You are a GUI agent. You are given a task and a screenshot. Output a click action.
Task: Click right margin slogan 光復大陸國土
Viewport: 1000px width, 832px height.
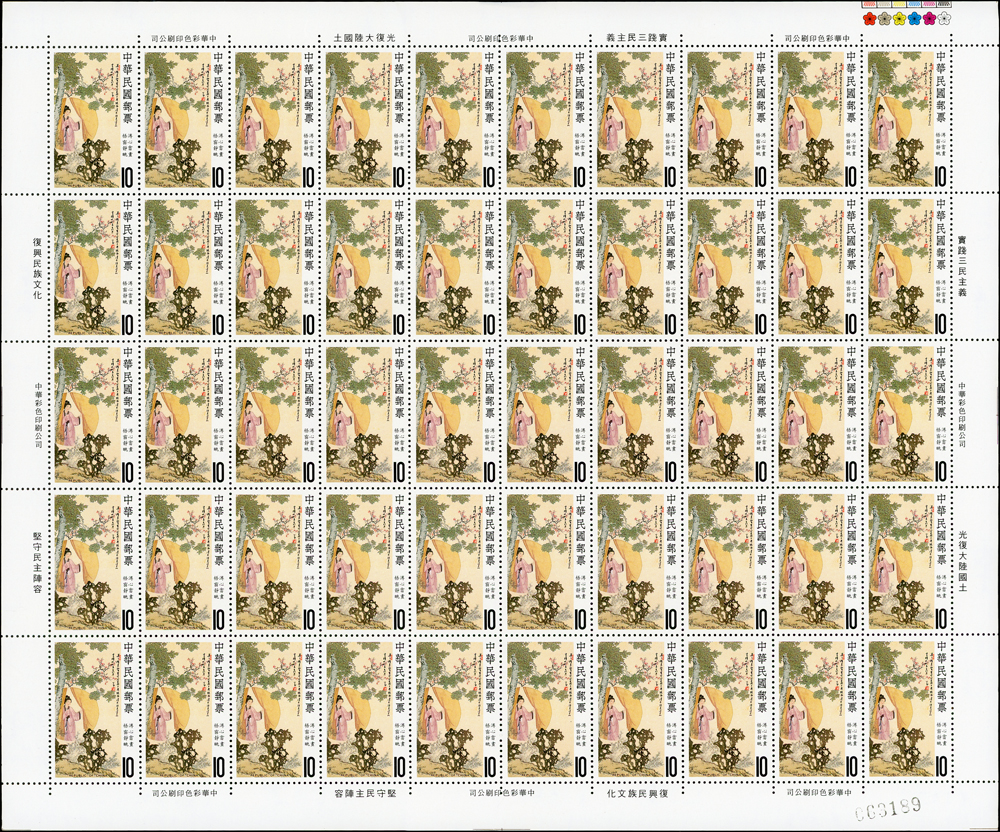tap(962, 561)
